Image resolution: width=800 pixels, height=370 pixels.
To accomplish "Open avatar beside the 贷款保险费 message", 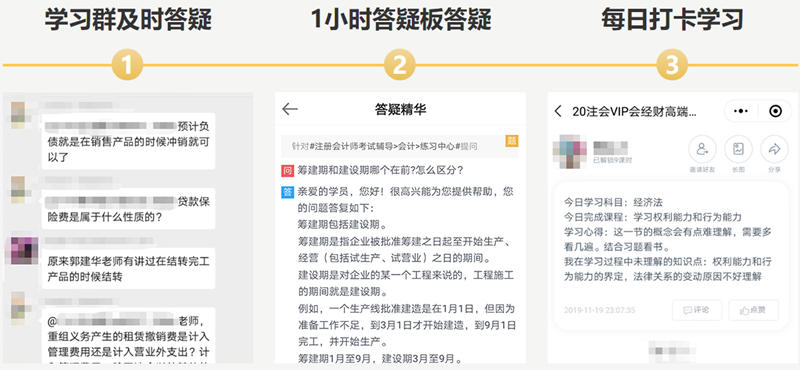I will [18, 189].
